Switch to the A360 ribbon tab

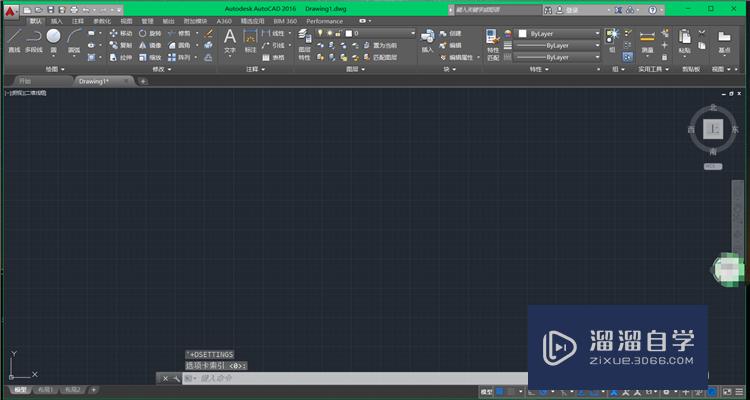click(223, 21)
